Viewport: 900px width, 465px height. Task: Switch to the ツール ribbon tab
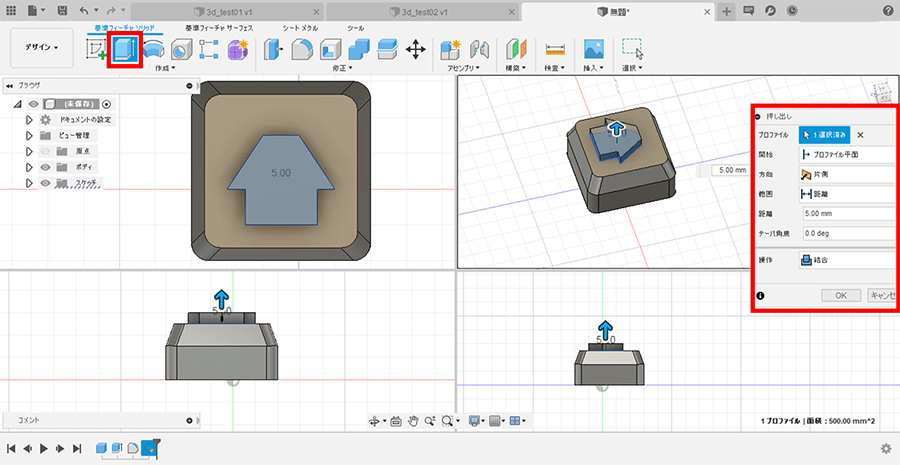pos(356,28)
